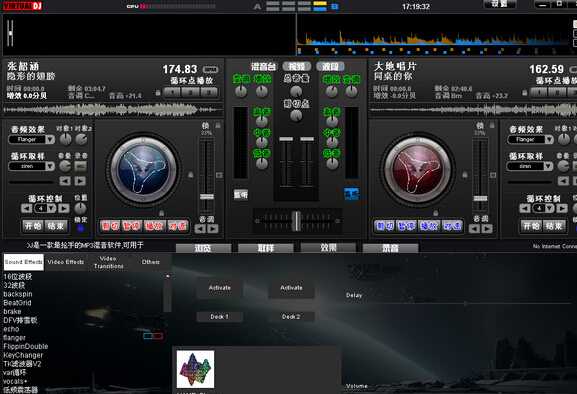Click left deck effect parameter 1 knob
Viewport: 577px width, 394px height.
click(x=66, y=139)
